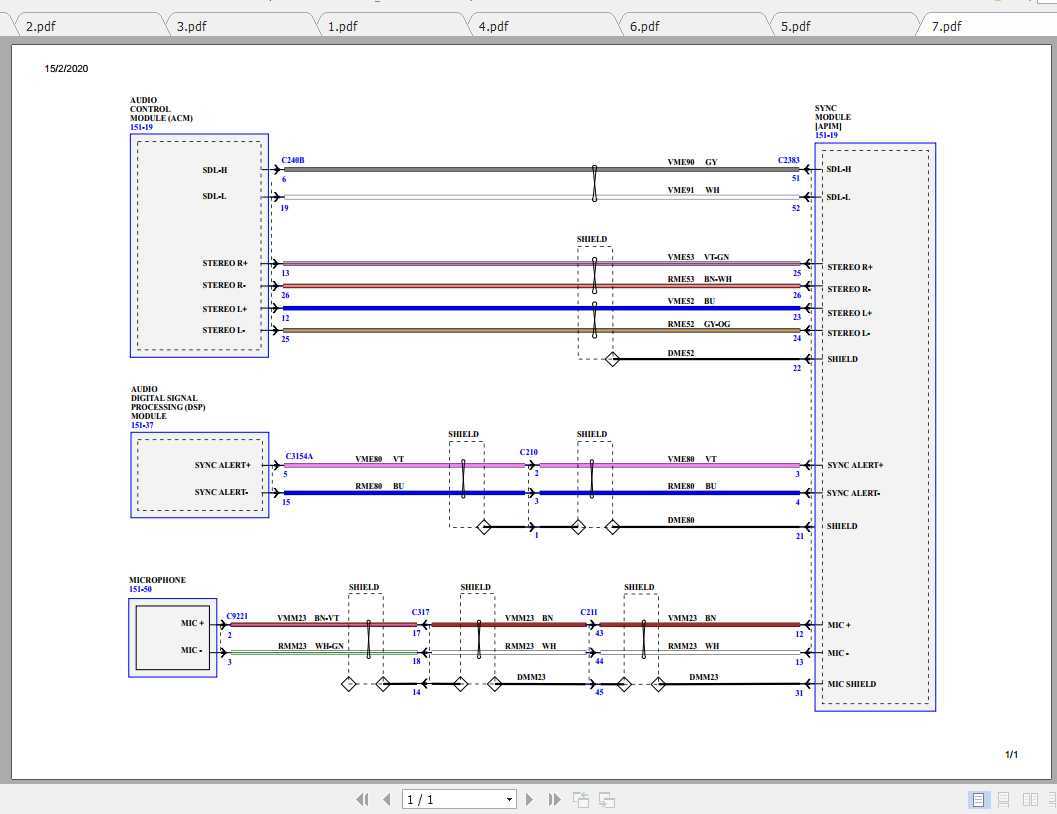Click the DME52 shield wire label
This screenshot has height=814, width=1057.
[x=681, y=353]
